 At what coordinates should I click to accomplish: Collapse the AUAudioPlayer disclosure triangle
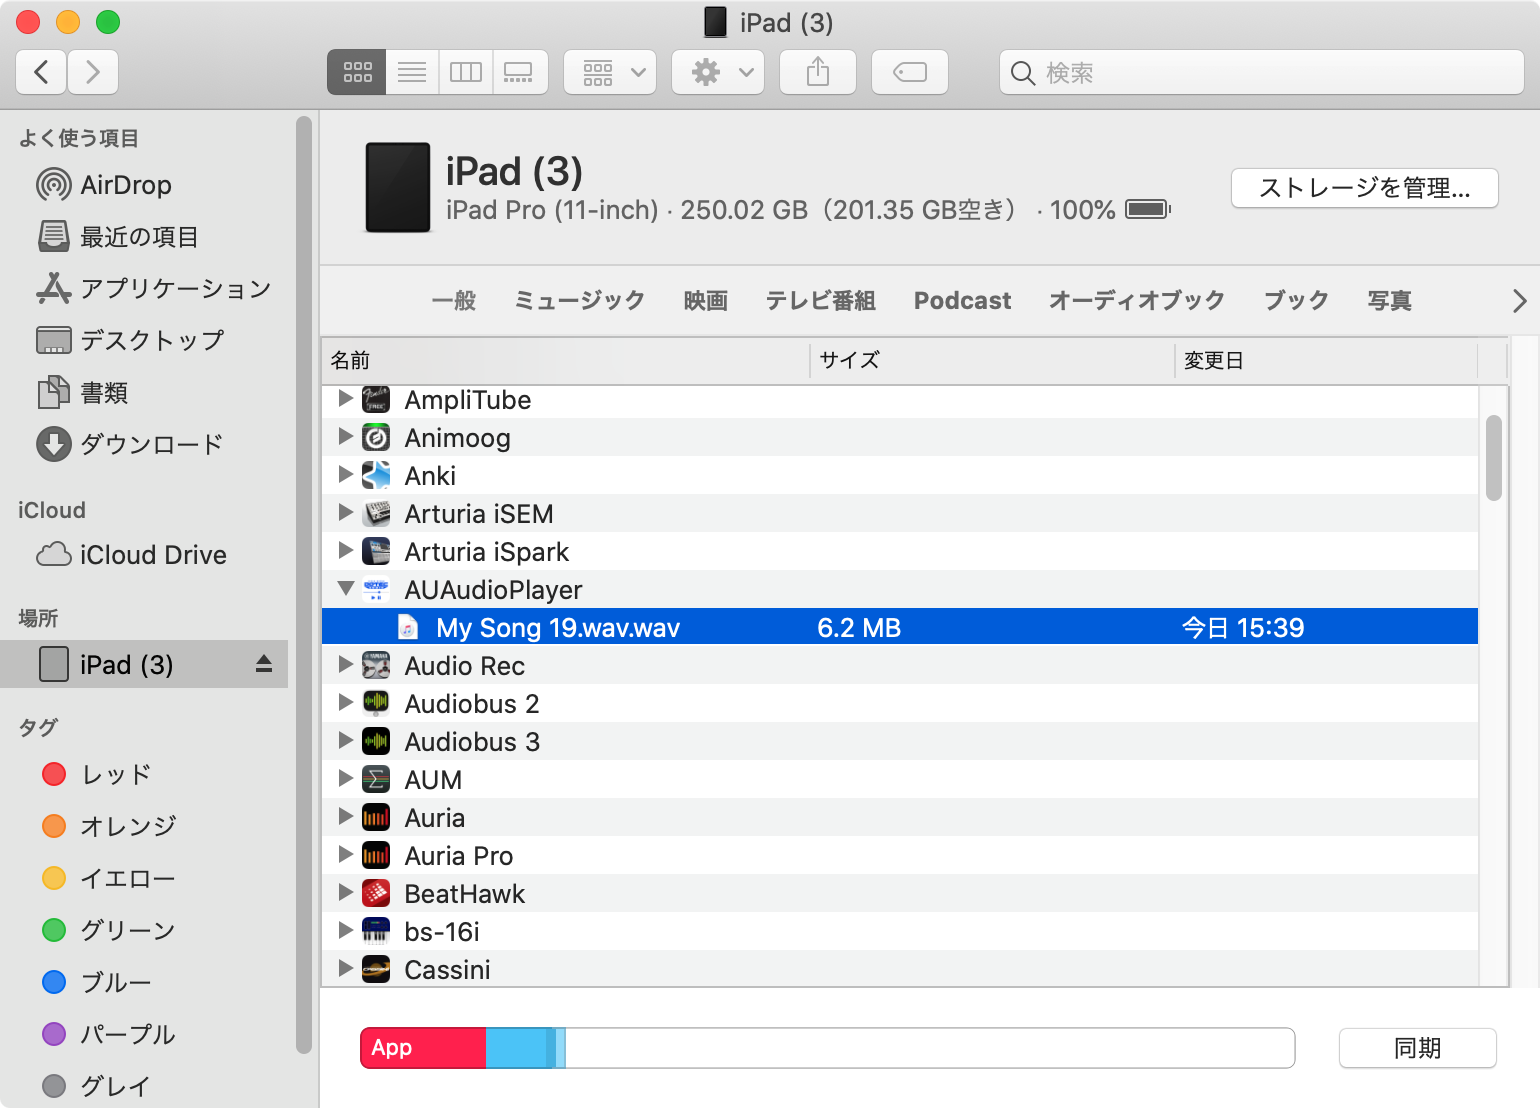346,589
